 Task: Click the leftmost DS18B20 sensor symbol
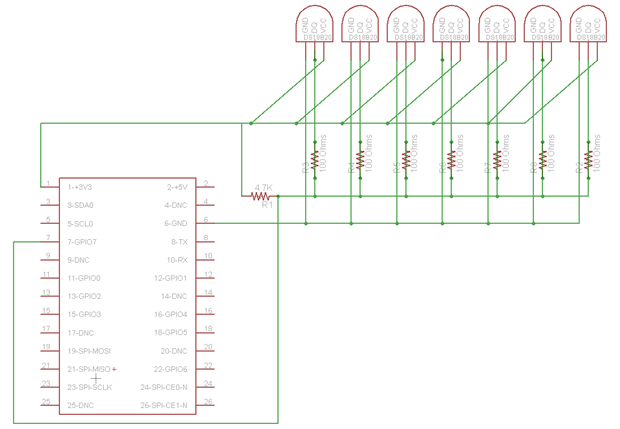(314, 24)
